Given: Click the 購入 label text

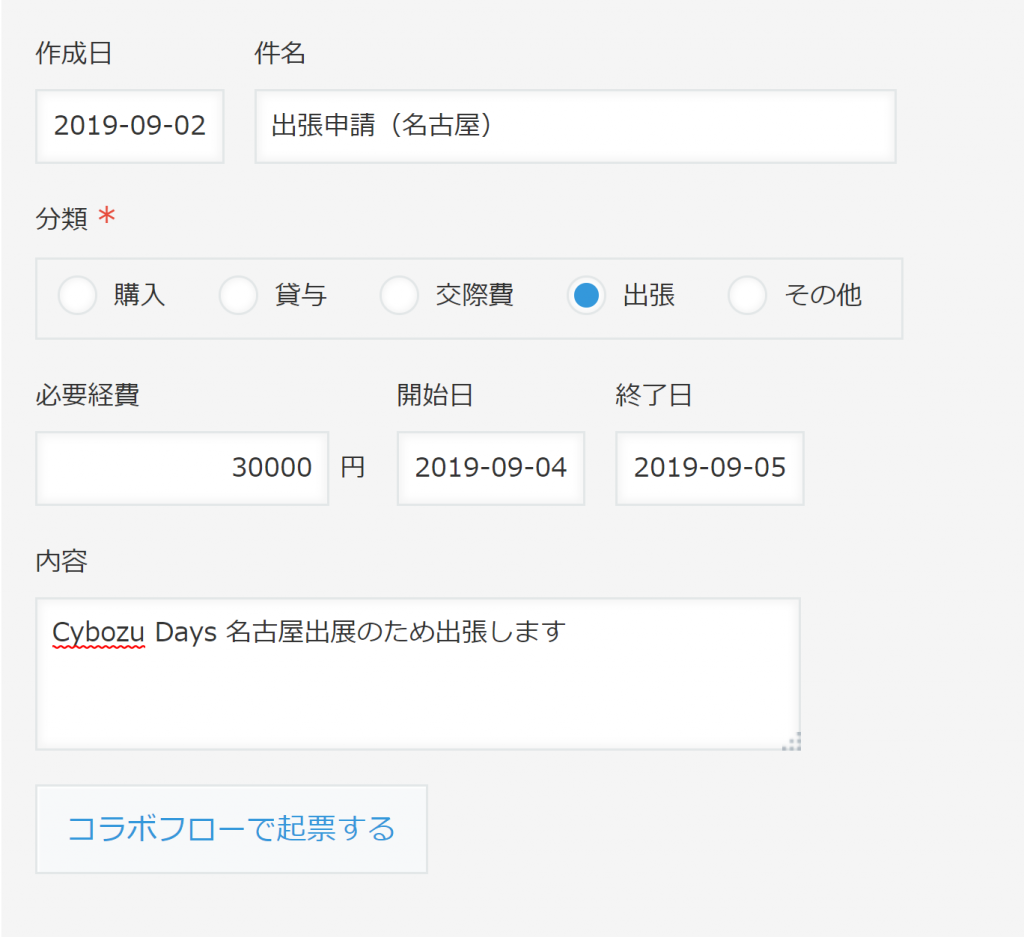Looking at the screenshot, I should coord(139,295).
